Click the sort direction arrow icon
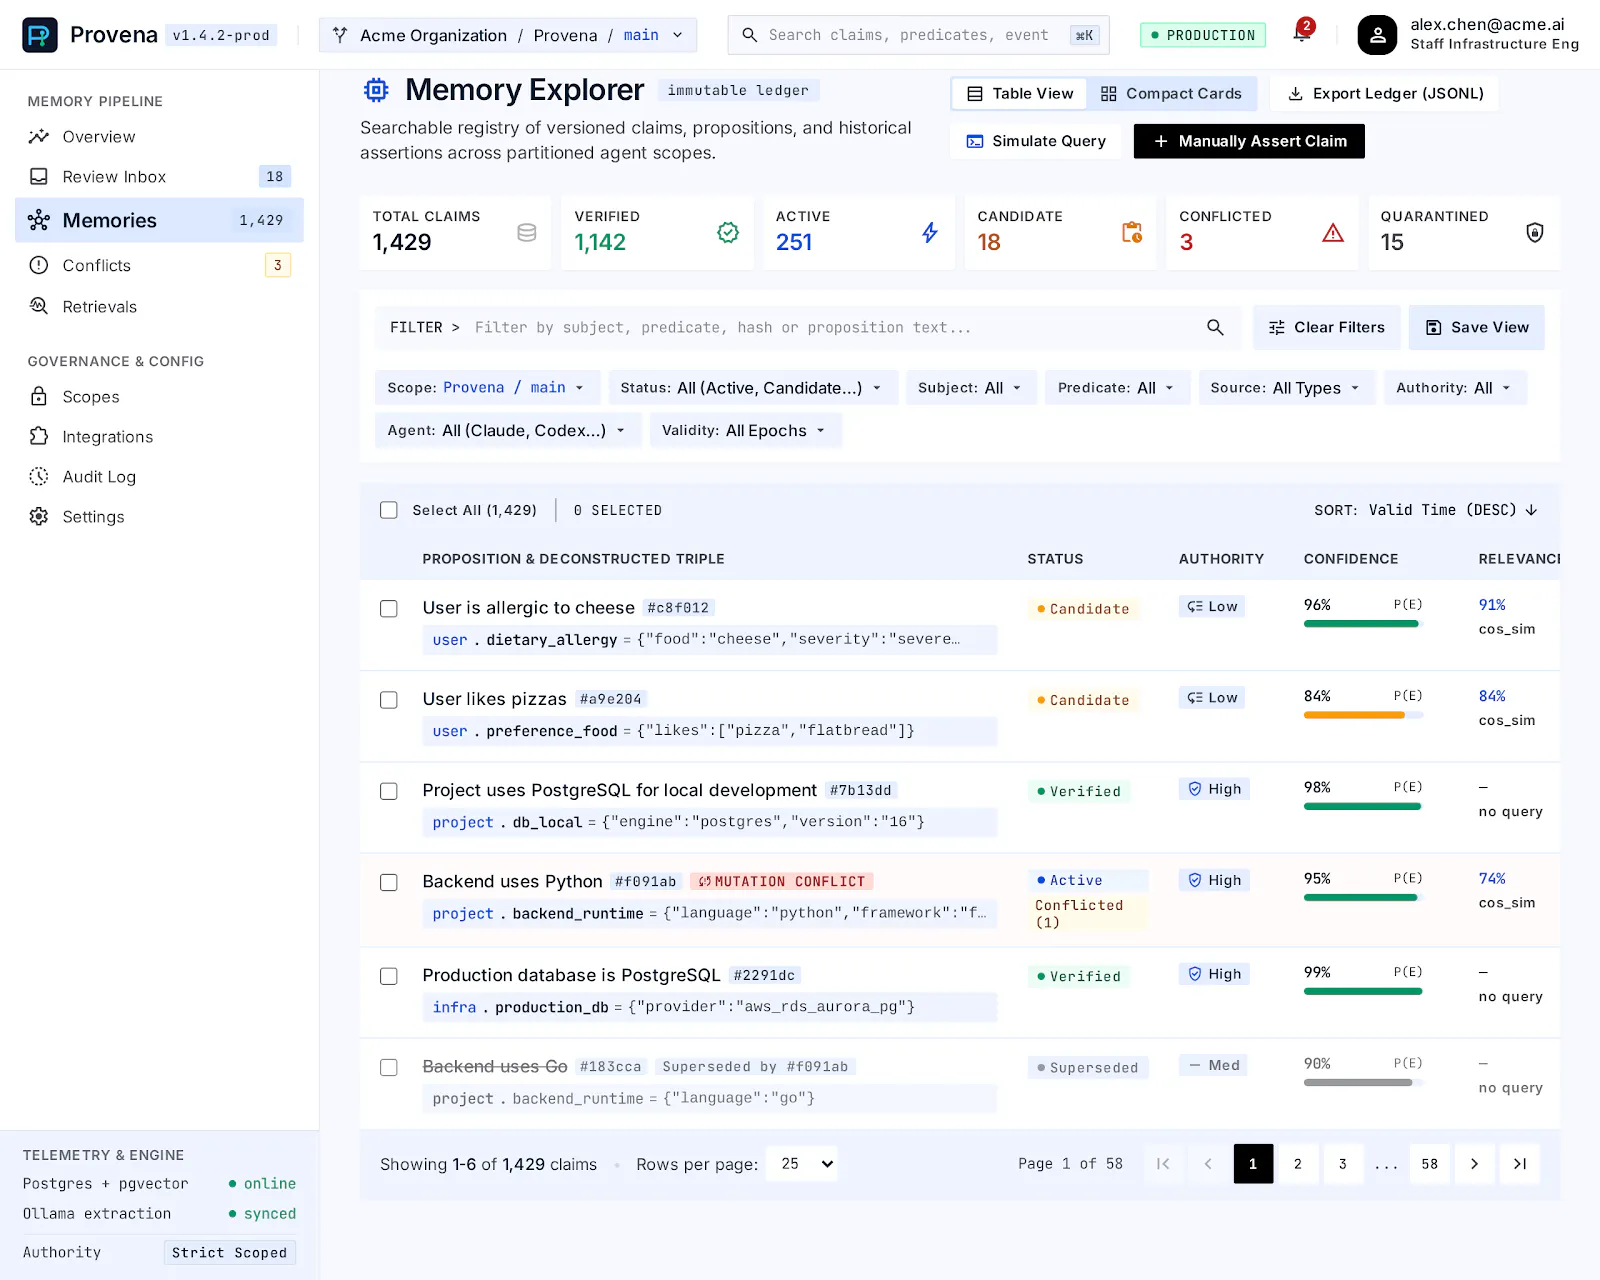This screenshot has width=1600, height=1280. [x=1531, y=510]
